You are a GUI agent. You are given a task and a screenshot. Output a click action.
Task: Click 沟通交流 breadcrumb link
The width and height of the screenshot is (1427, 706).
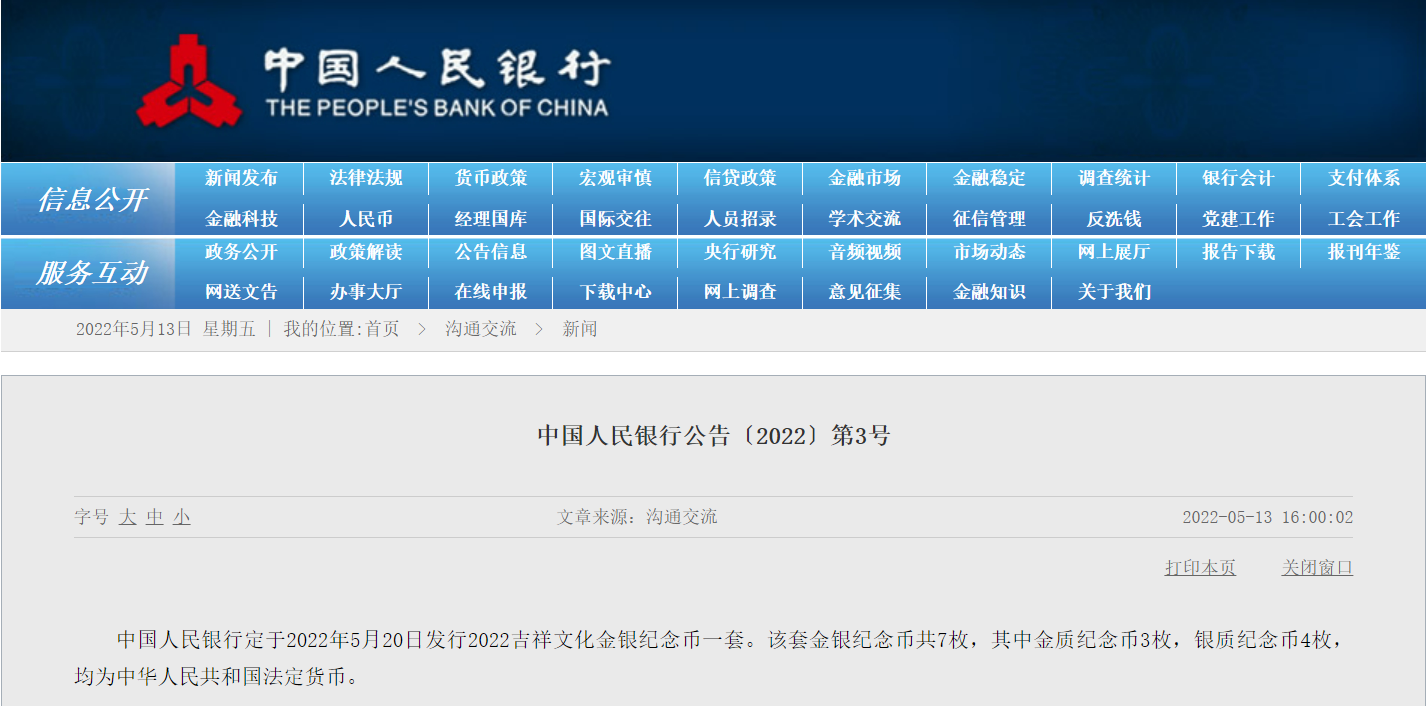(481, 329)
